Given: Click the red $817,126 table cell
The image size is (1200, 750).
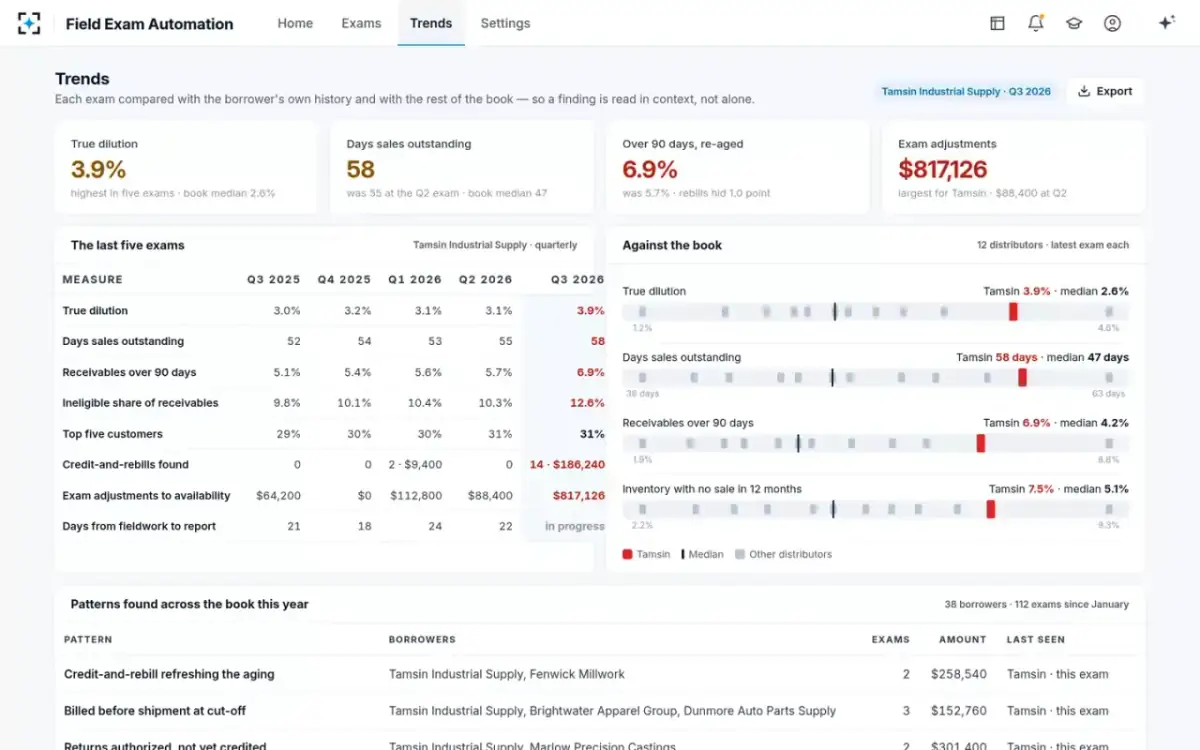Looking at the screenshot, I should point(579,496).
